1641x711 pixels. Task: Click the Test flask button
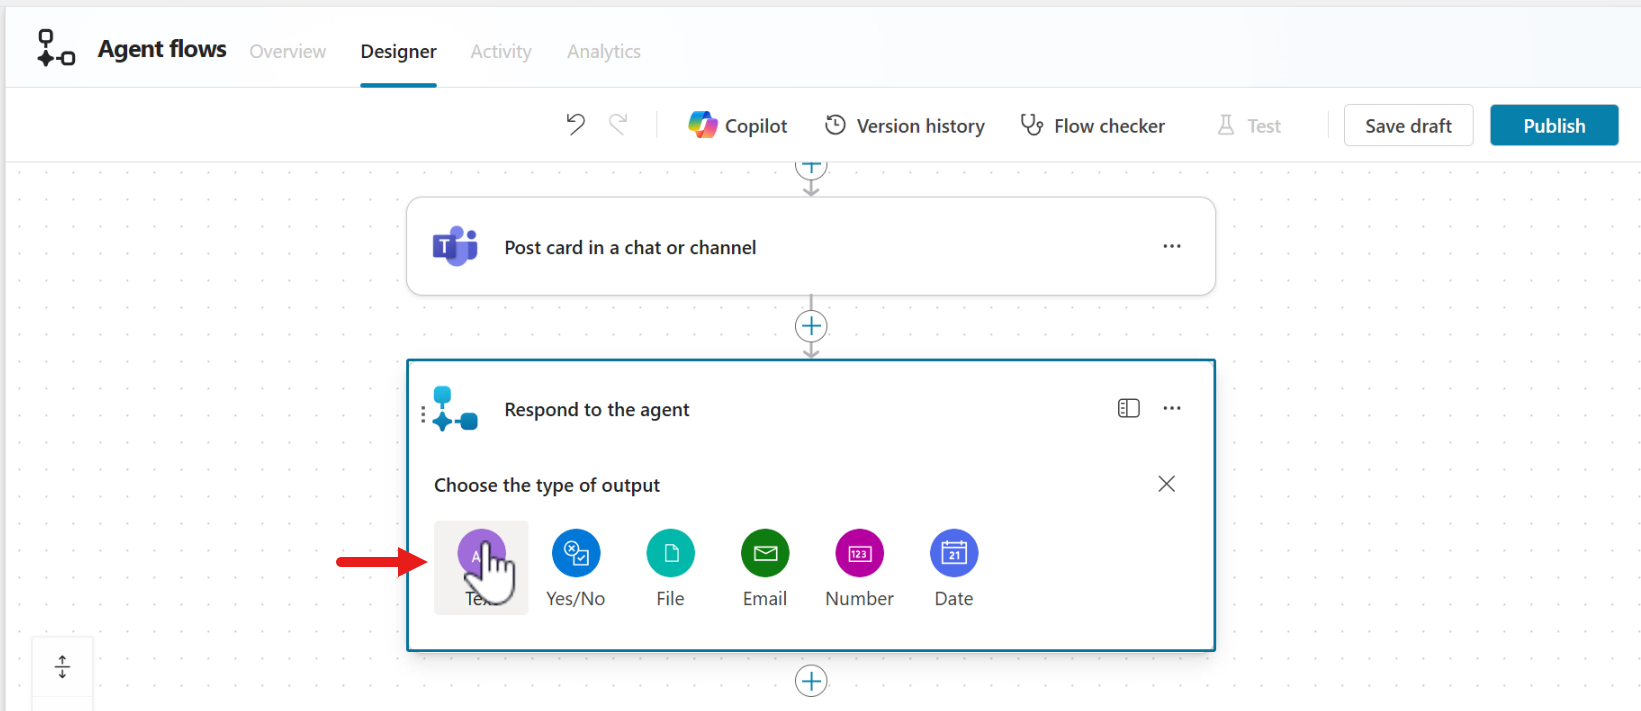pyautogui.click(x=1249, y=126)
